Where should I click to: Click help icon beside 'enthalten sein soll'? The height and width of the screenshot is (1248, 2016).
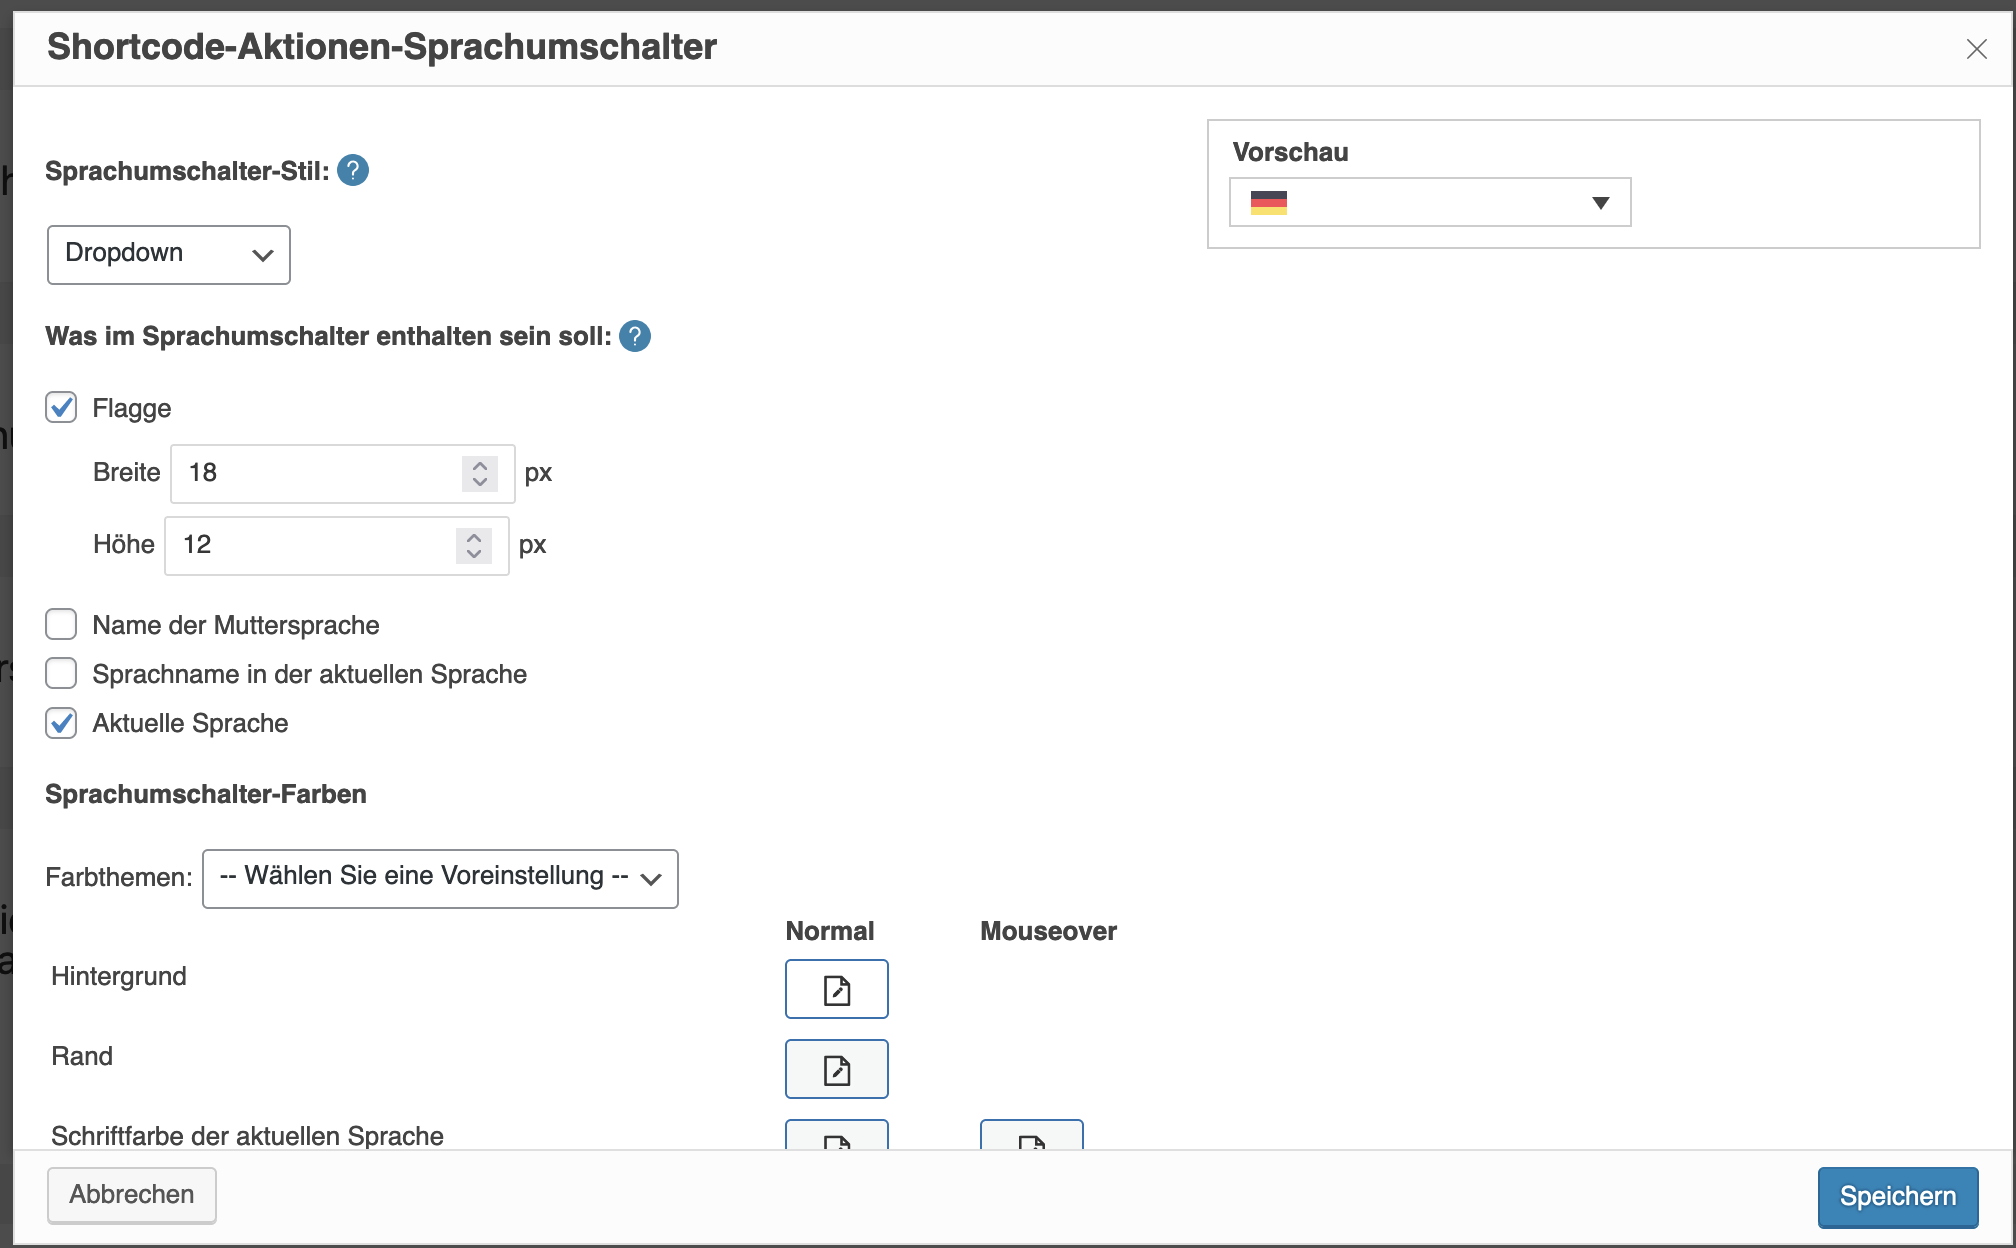point(635,336)
